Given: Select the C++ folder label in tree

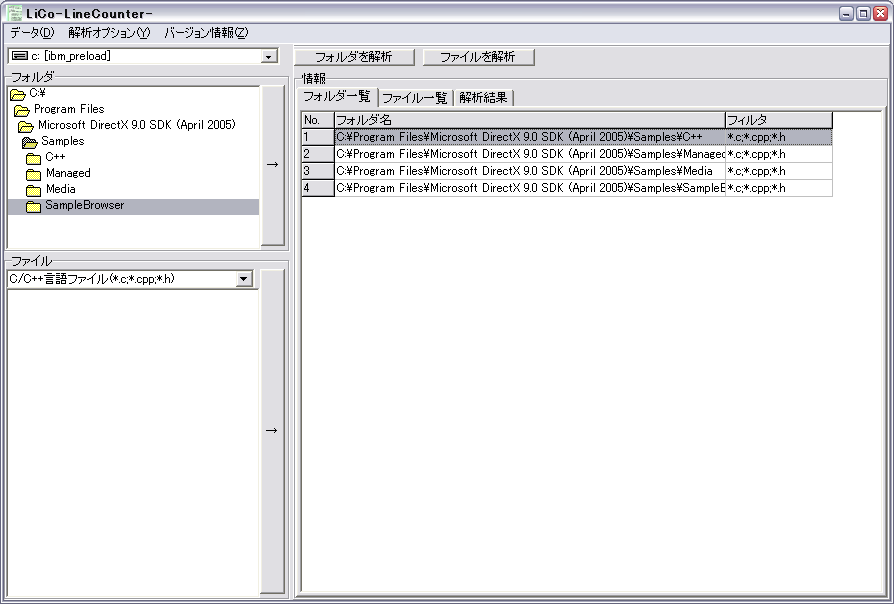Looking at the screenshot, I should coord(55,157).
